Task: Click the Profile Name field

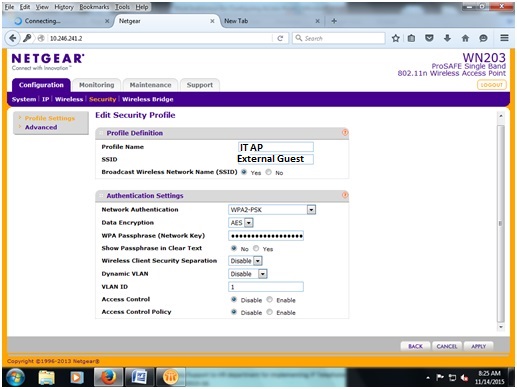Action: pos(276,147)
